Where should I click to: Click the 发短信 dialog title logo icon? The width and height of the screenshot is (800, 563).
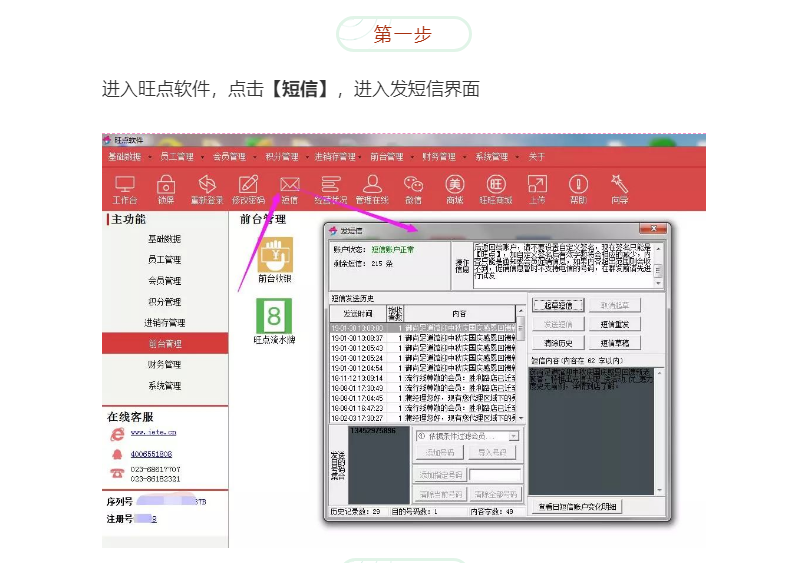(x=333, y=231)
